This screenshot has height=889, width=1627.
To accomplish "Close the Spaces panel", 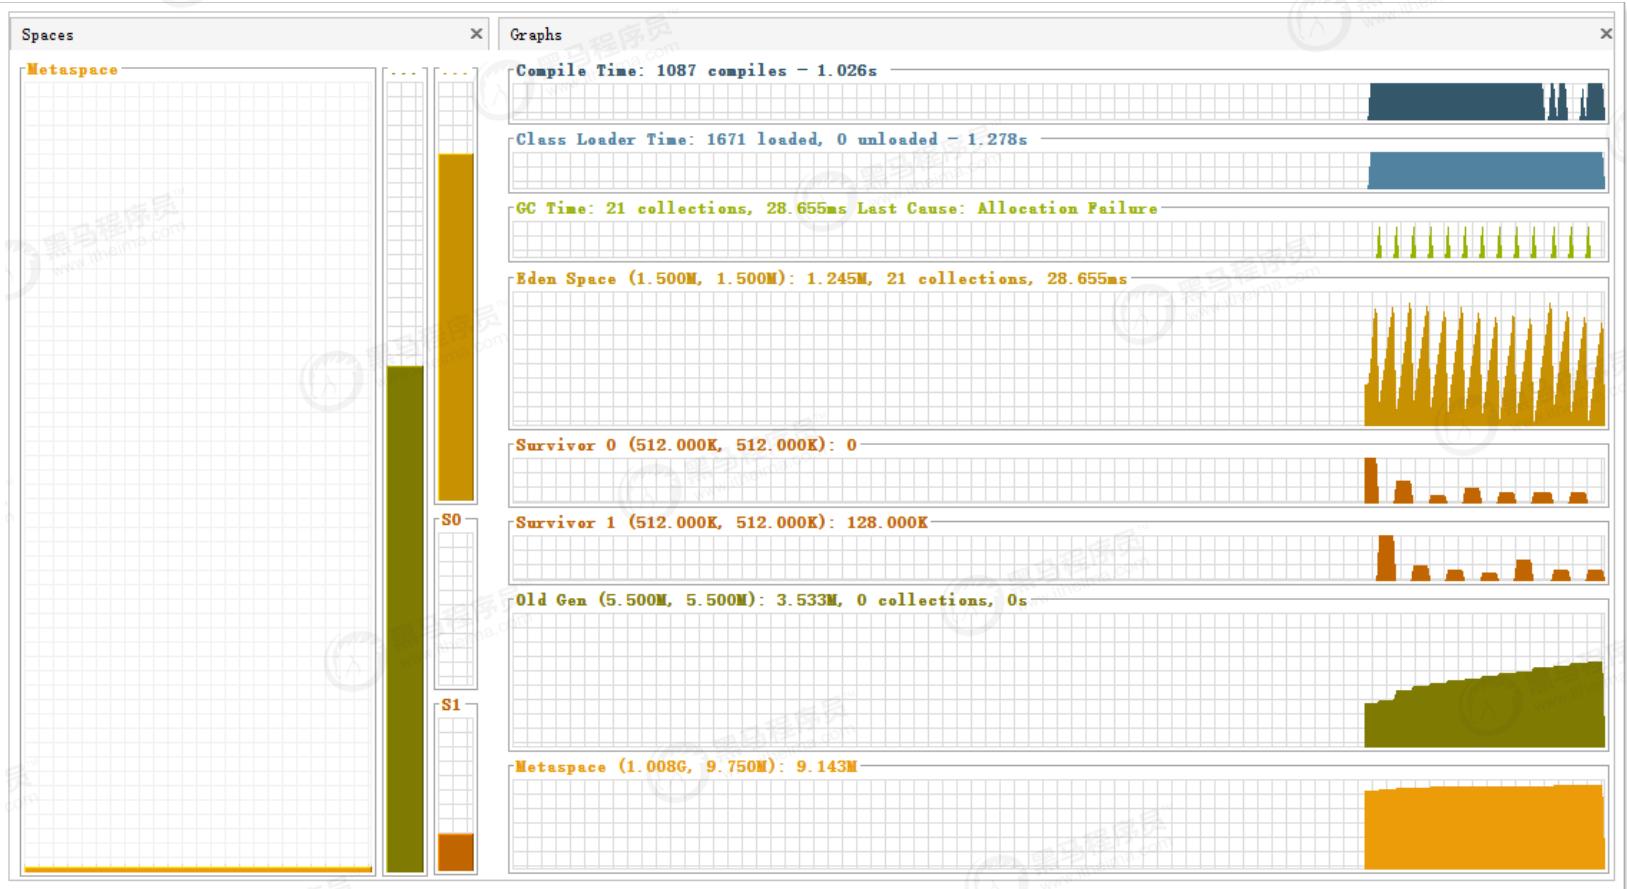I will click(x=476, y=34).
